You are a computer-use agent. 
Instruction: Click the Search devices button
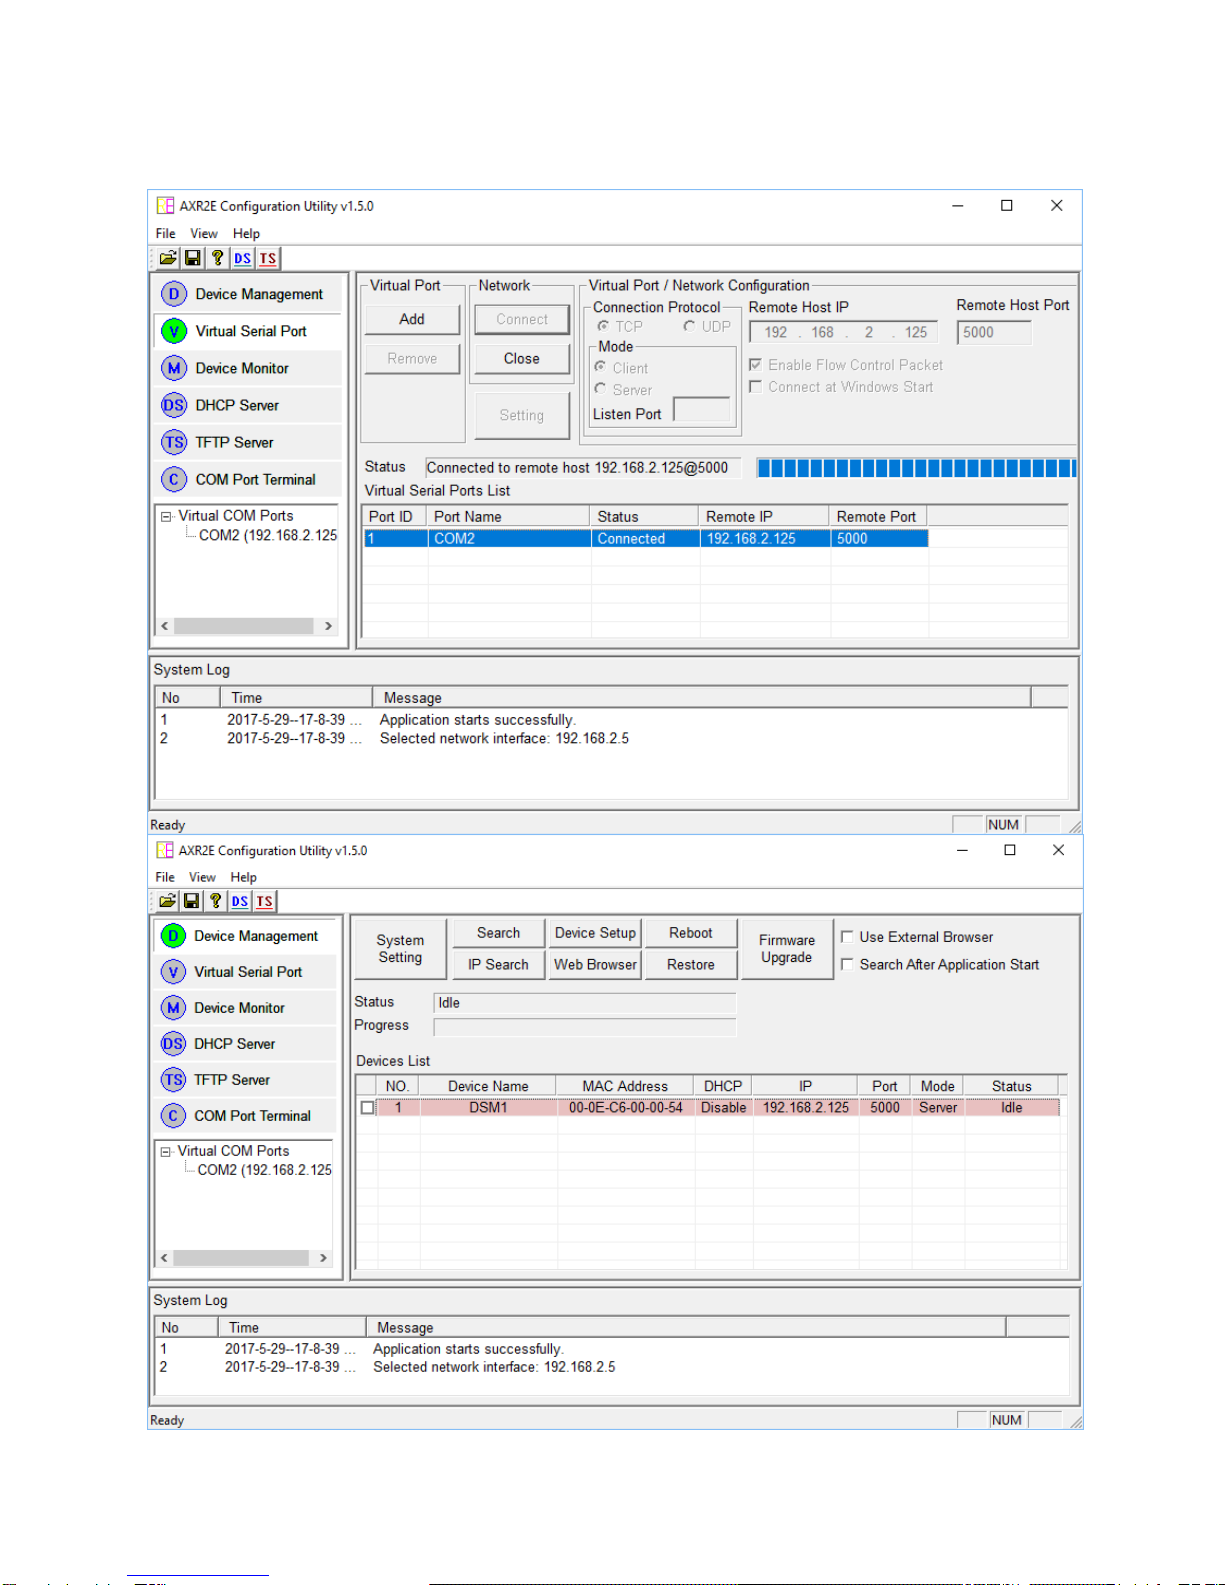coord(498,933)
